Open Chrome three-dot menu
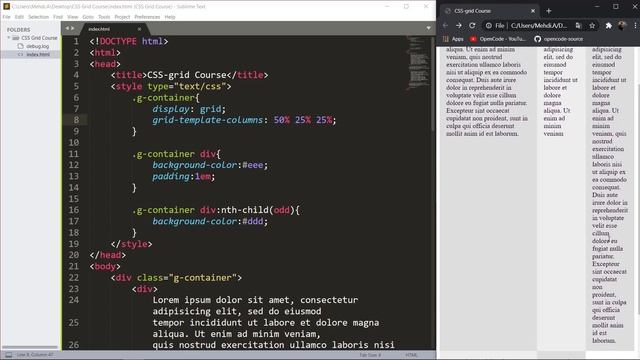Image resolution: width=640 pixels, height=360 pixels. [635, 25]
